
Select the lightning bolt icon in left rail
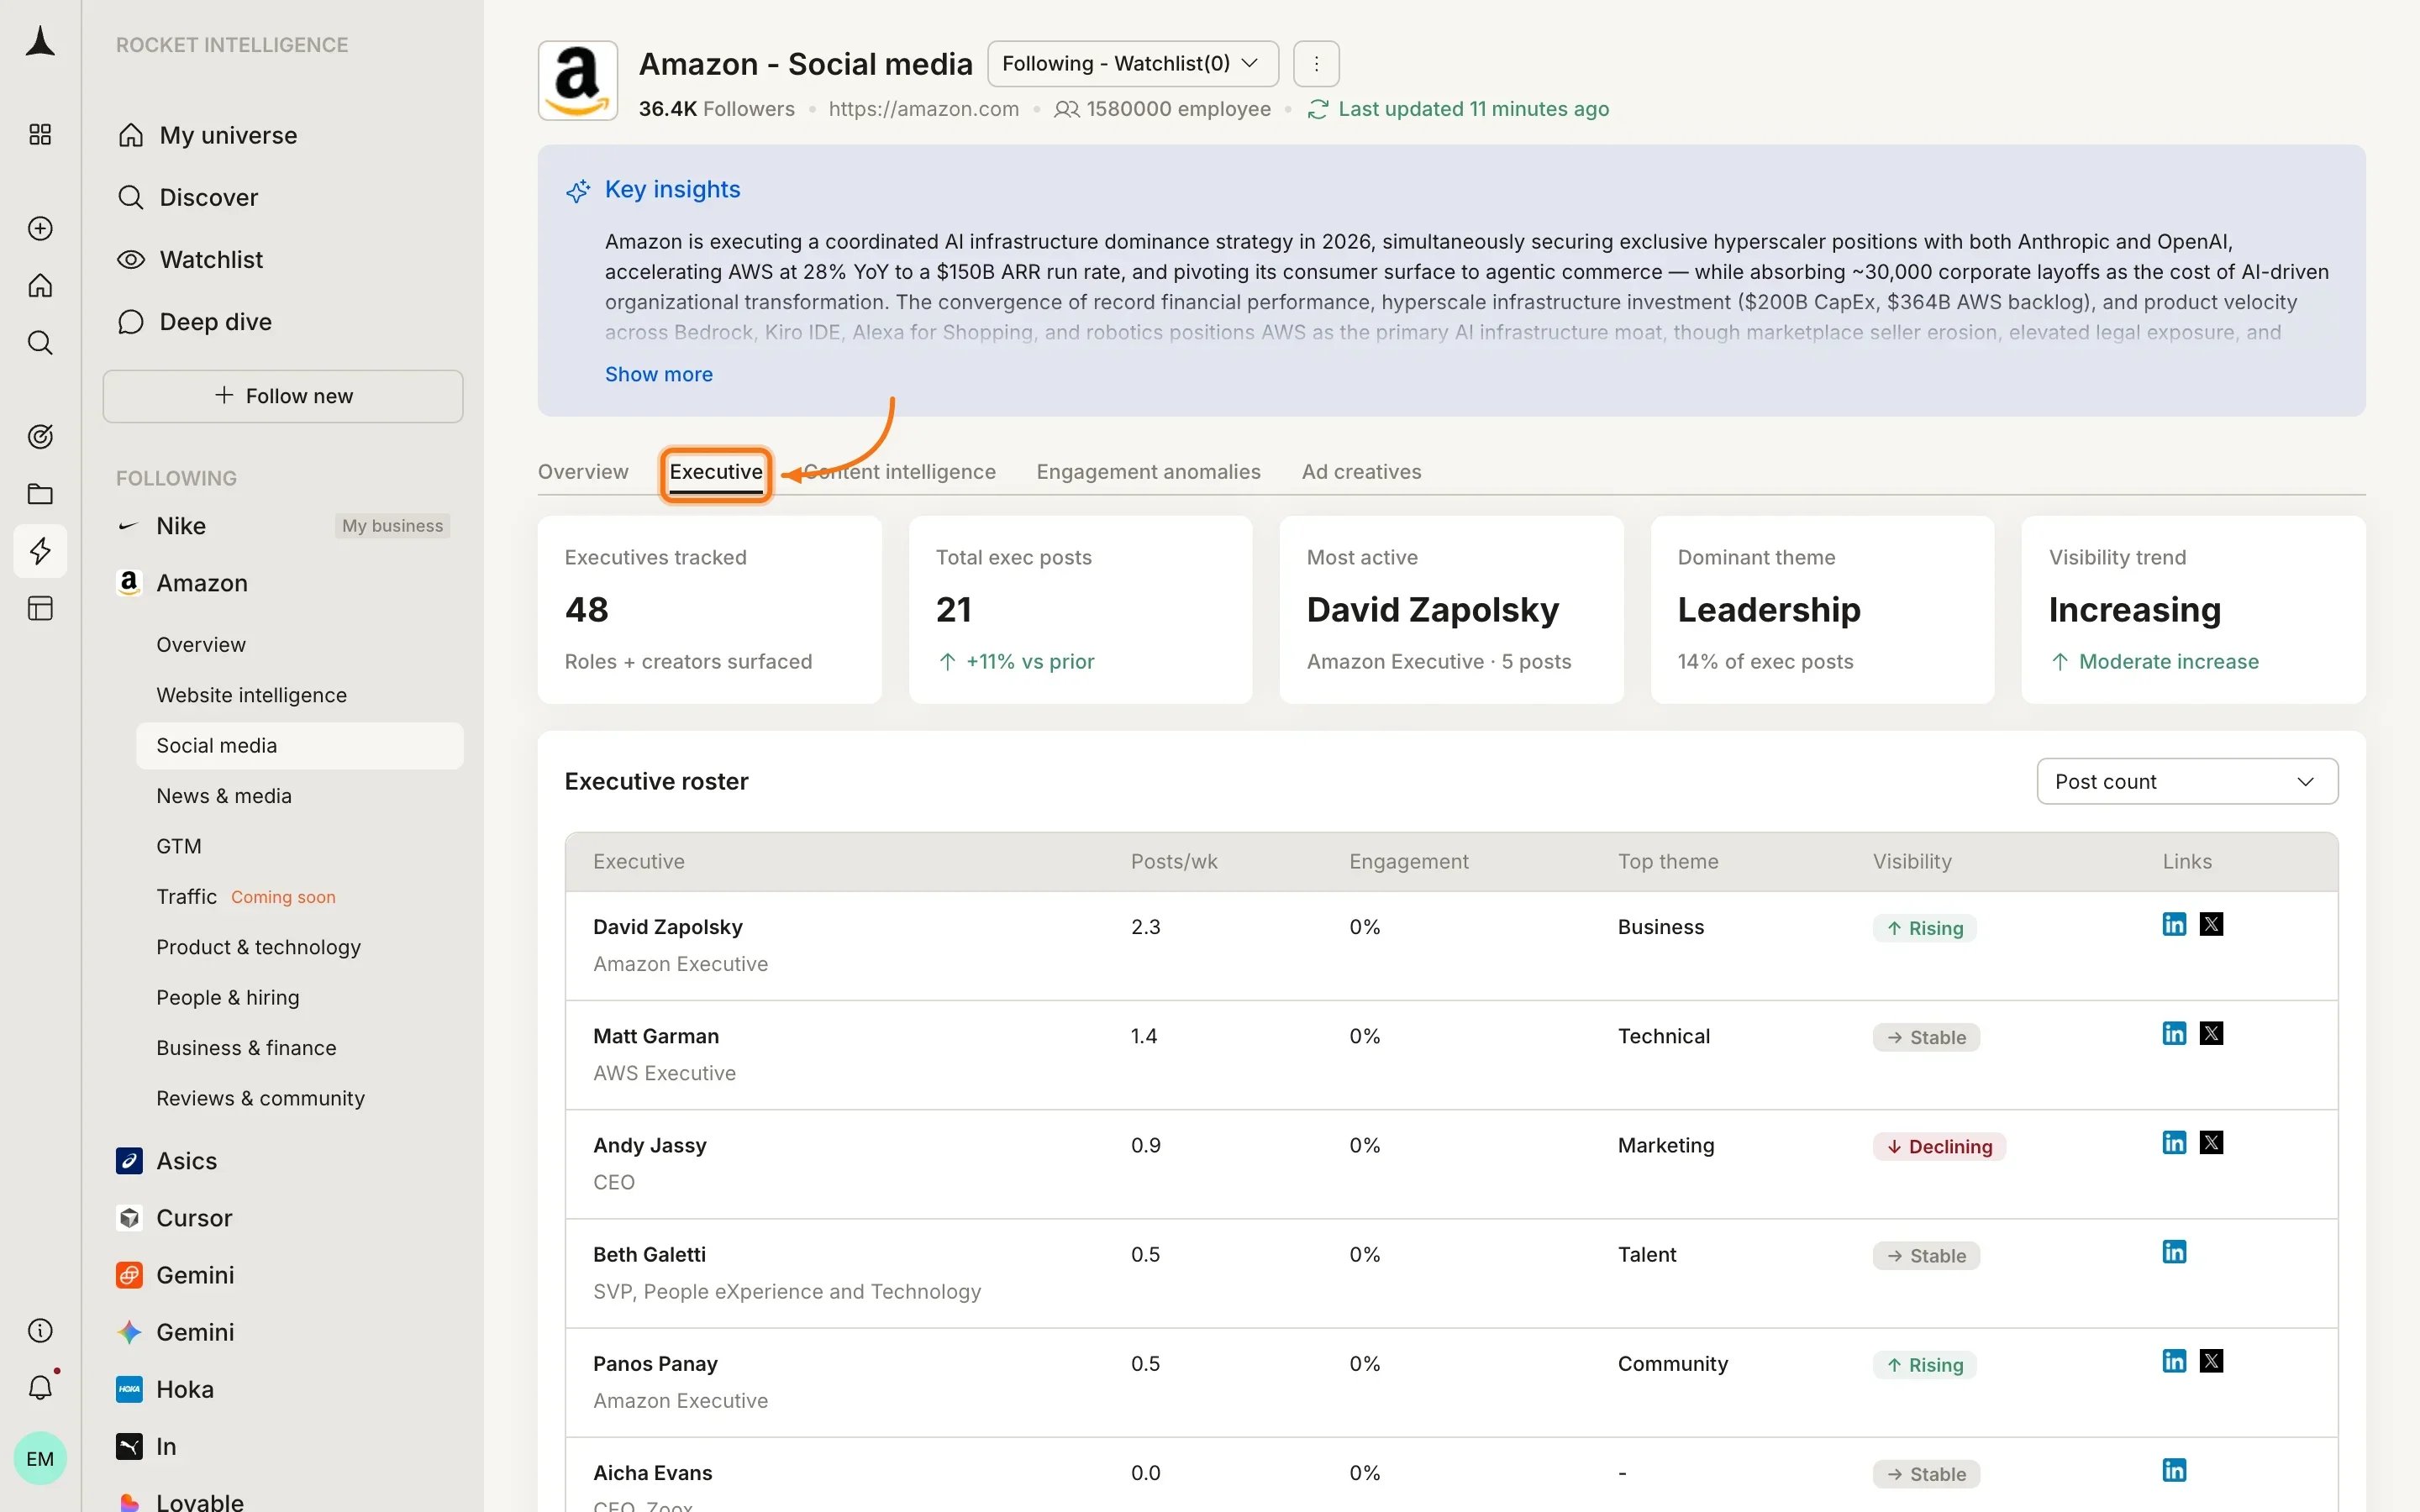click(40, 551)
